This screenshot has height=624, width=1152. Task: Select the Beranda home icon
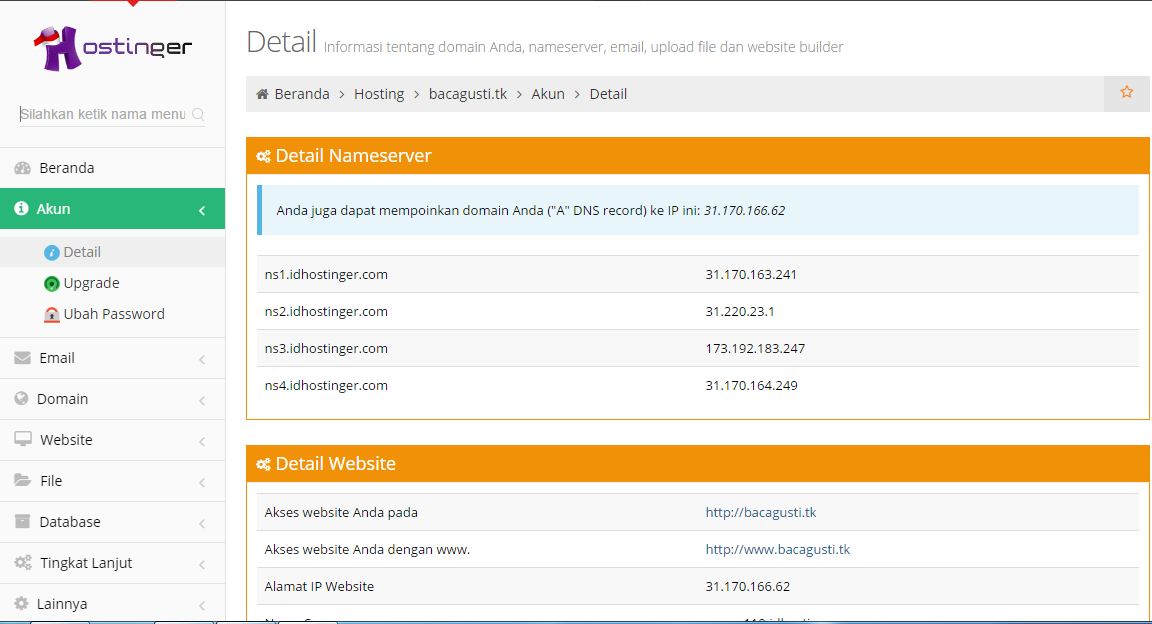[23, 166]
